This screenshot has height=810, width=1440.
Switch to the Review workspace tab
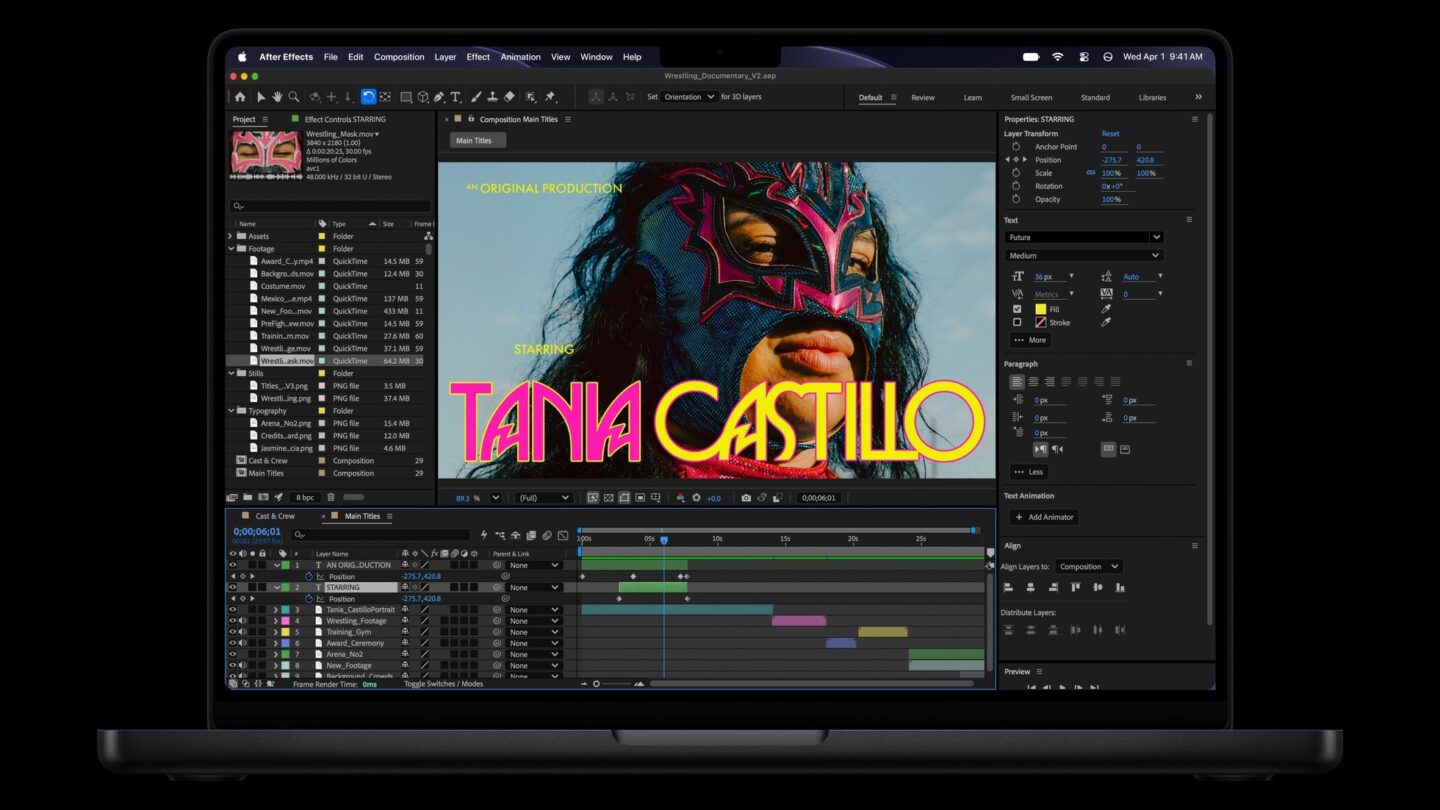pos(923,98)
